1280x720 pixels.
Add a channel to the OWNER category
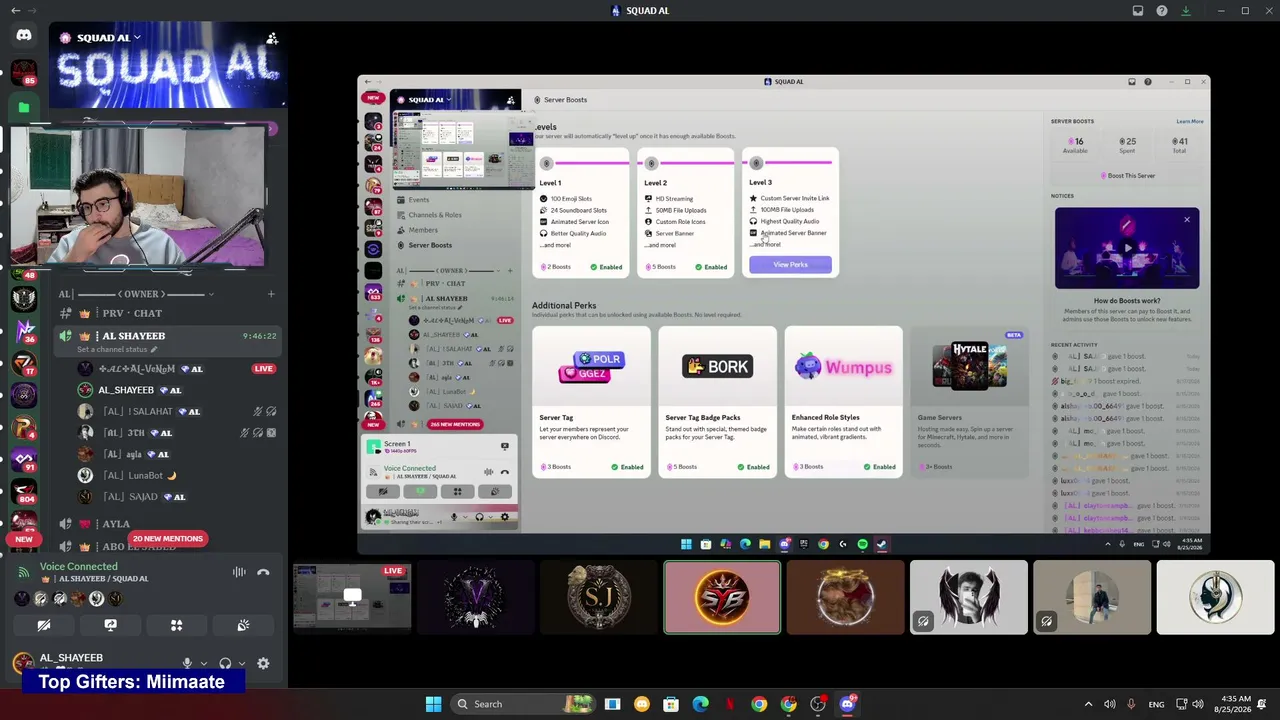(x=271, y=294)
